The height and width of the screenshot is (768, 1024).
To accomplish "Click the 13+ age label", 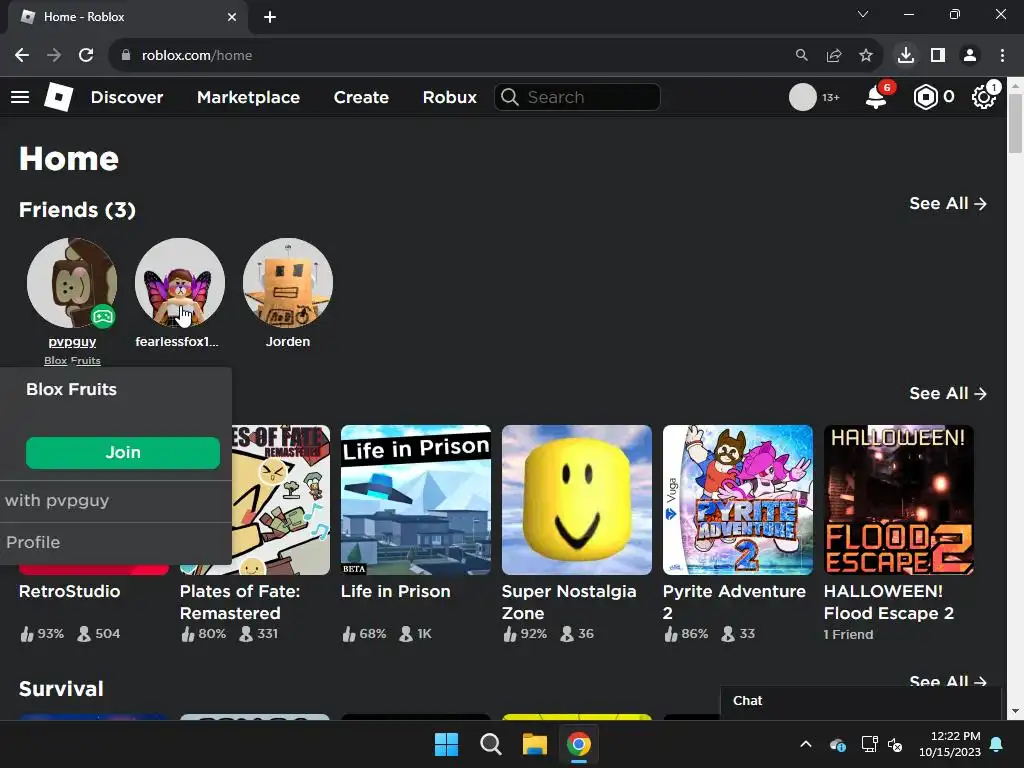I will (831, 98).
